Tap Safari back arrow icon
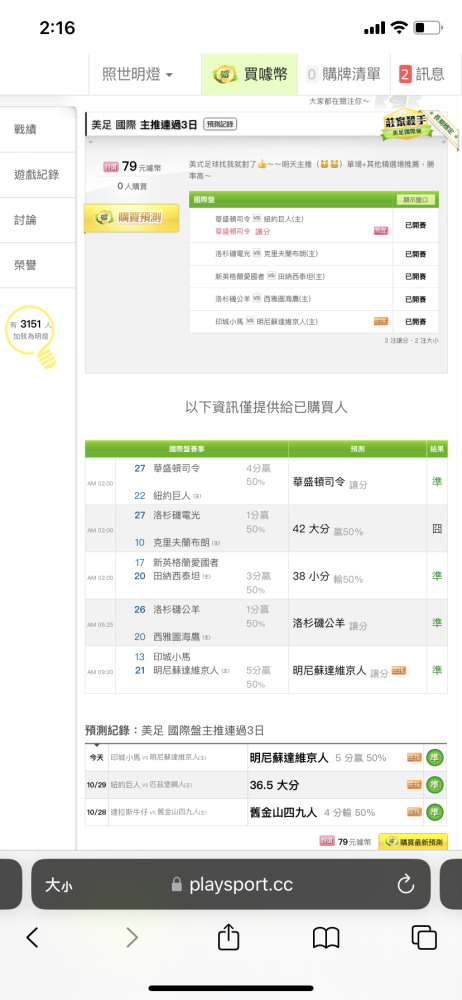This screenshot has height=1000, width=462. (32, 937)
